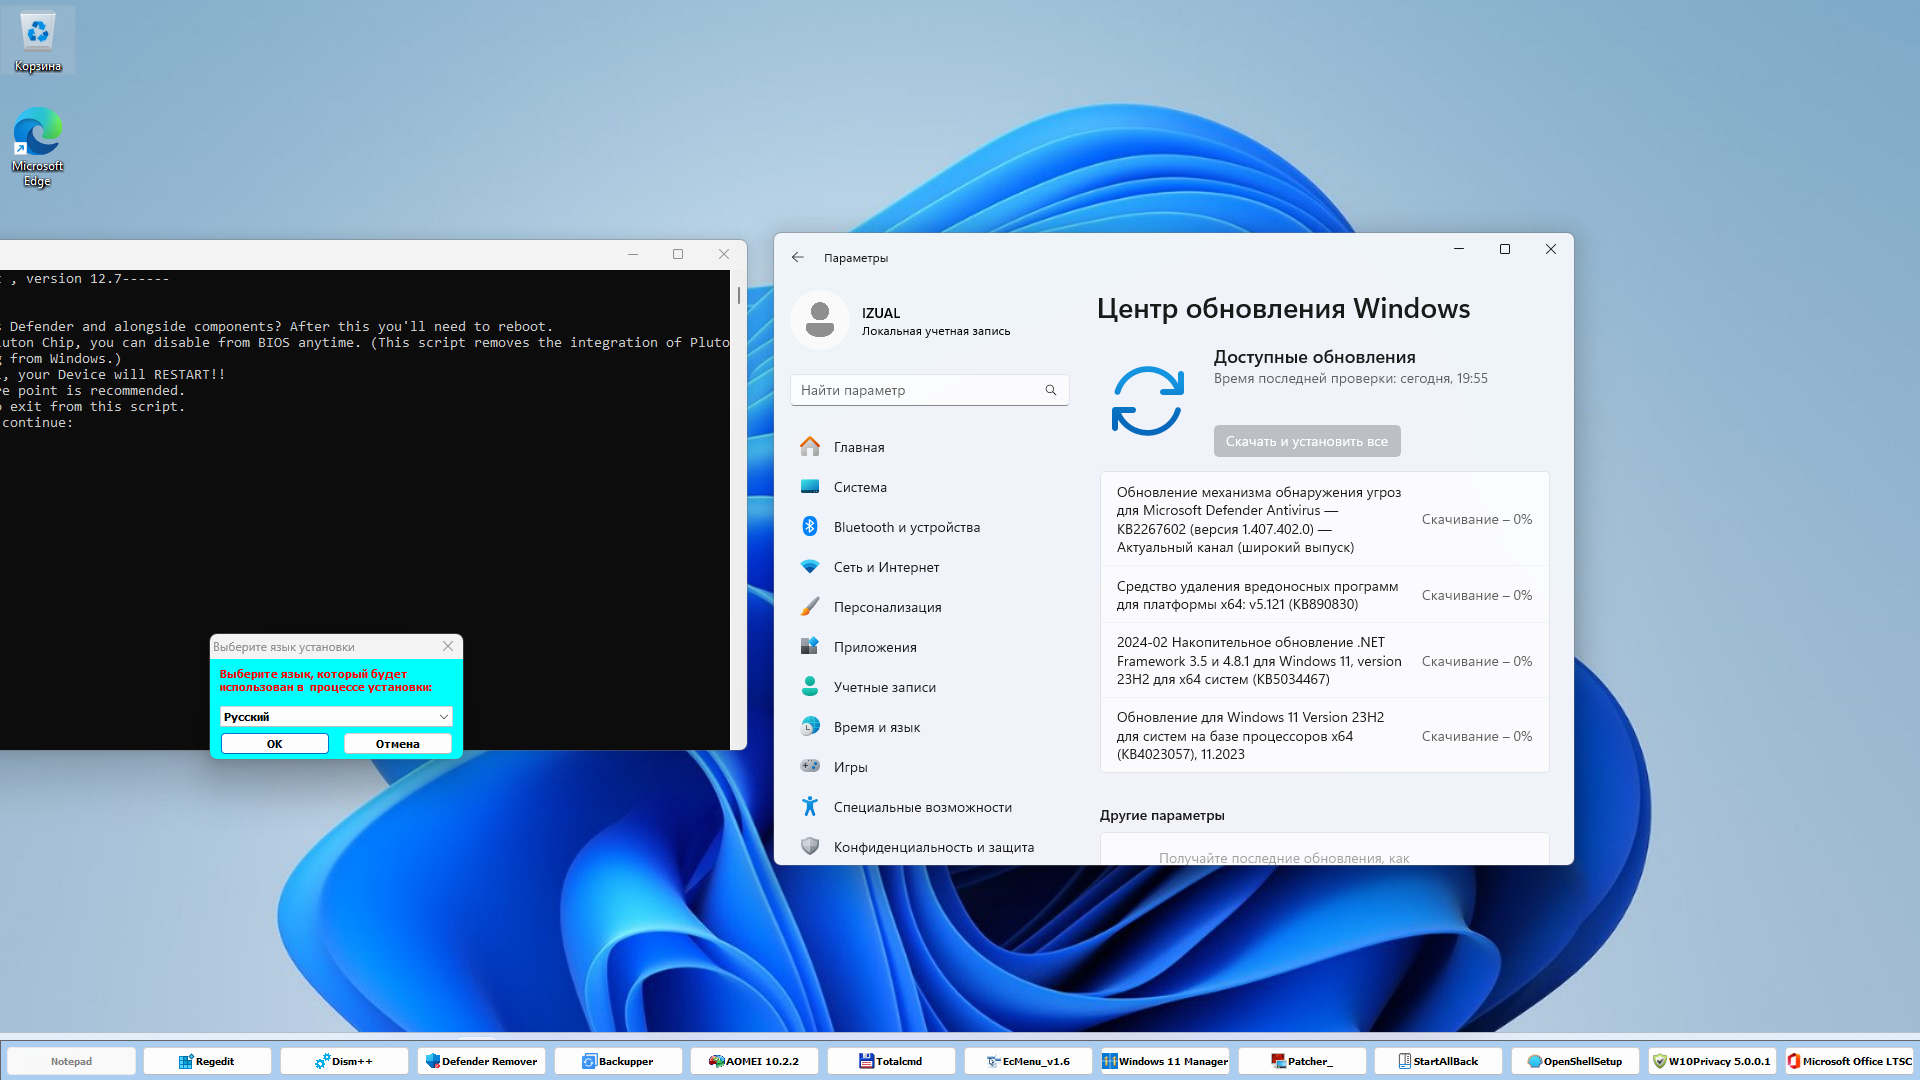This screenshot has height=1080, width=1920.
Task: Open Microsoft Edge desktop shortcut
Action: coord(38,147)
